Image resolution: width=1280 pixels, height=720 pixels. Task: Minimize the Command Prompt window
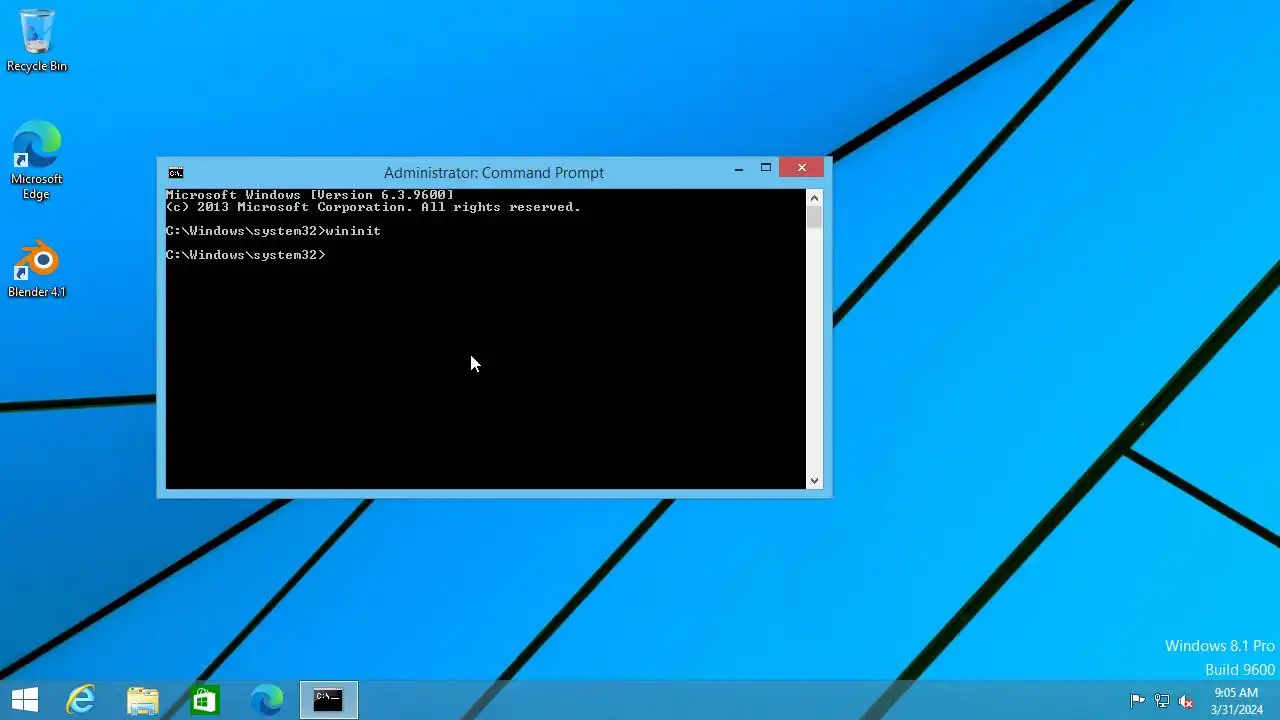pyautogui.click(x=739, y=169)
